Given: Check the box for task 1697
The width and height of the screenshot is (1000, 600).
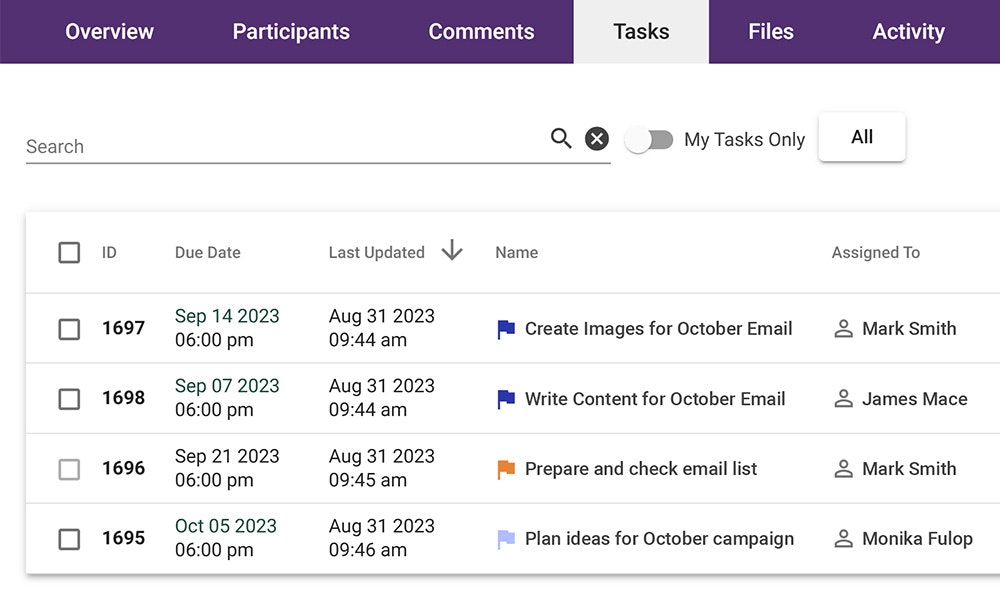Looking at the screenshot, I should (69, 329).
